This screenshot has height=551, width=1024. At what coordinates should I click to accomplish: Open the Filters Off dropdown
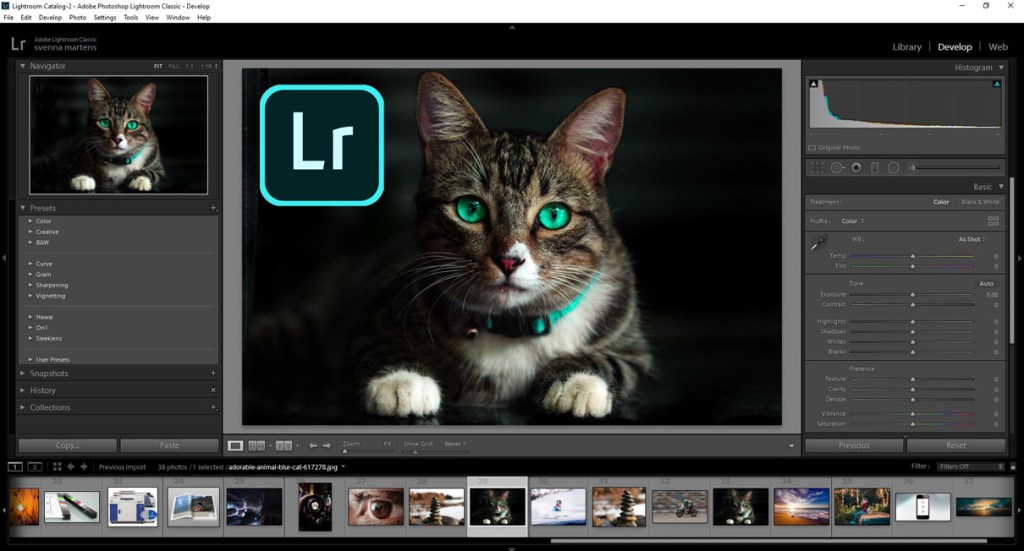coord(971,467)
